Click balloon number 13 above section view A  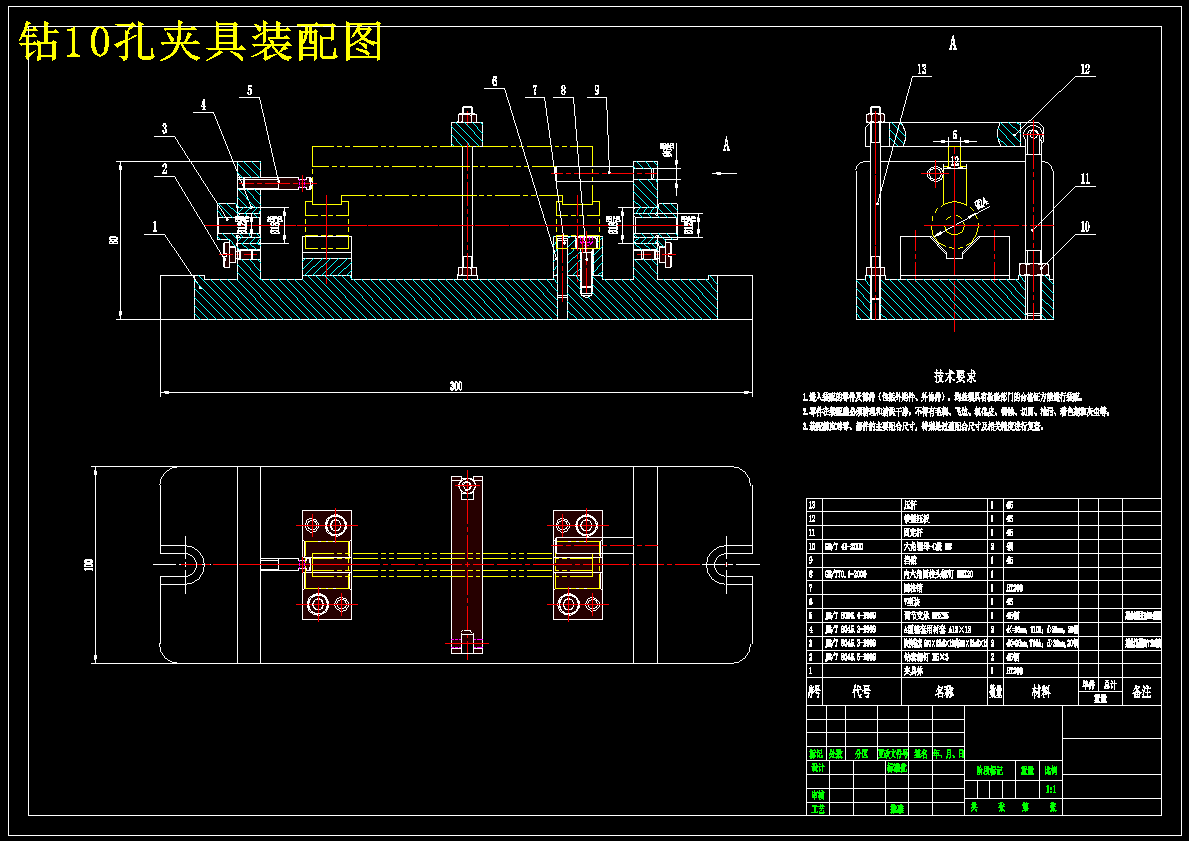click(921, 69)
